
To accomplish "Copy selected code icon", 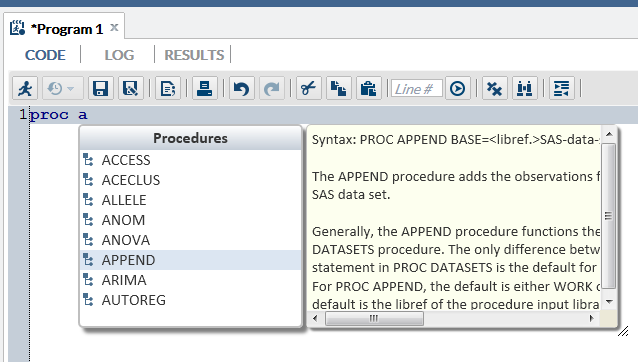I will pyautogui.click(x=339, y=88).
